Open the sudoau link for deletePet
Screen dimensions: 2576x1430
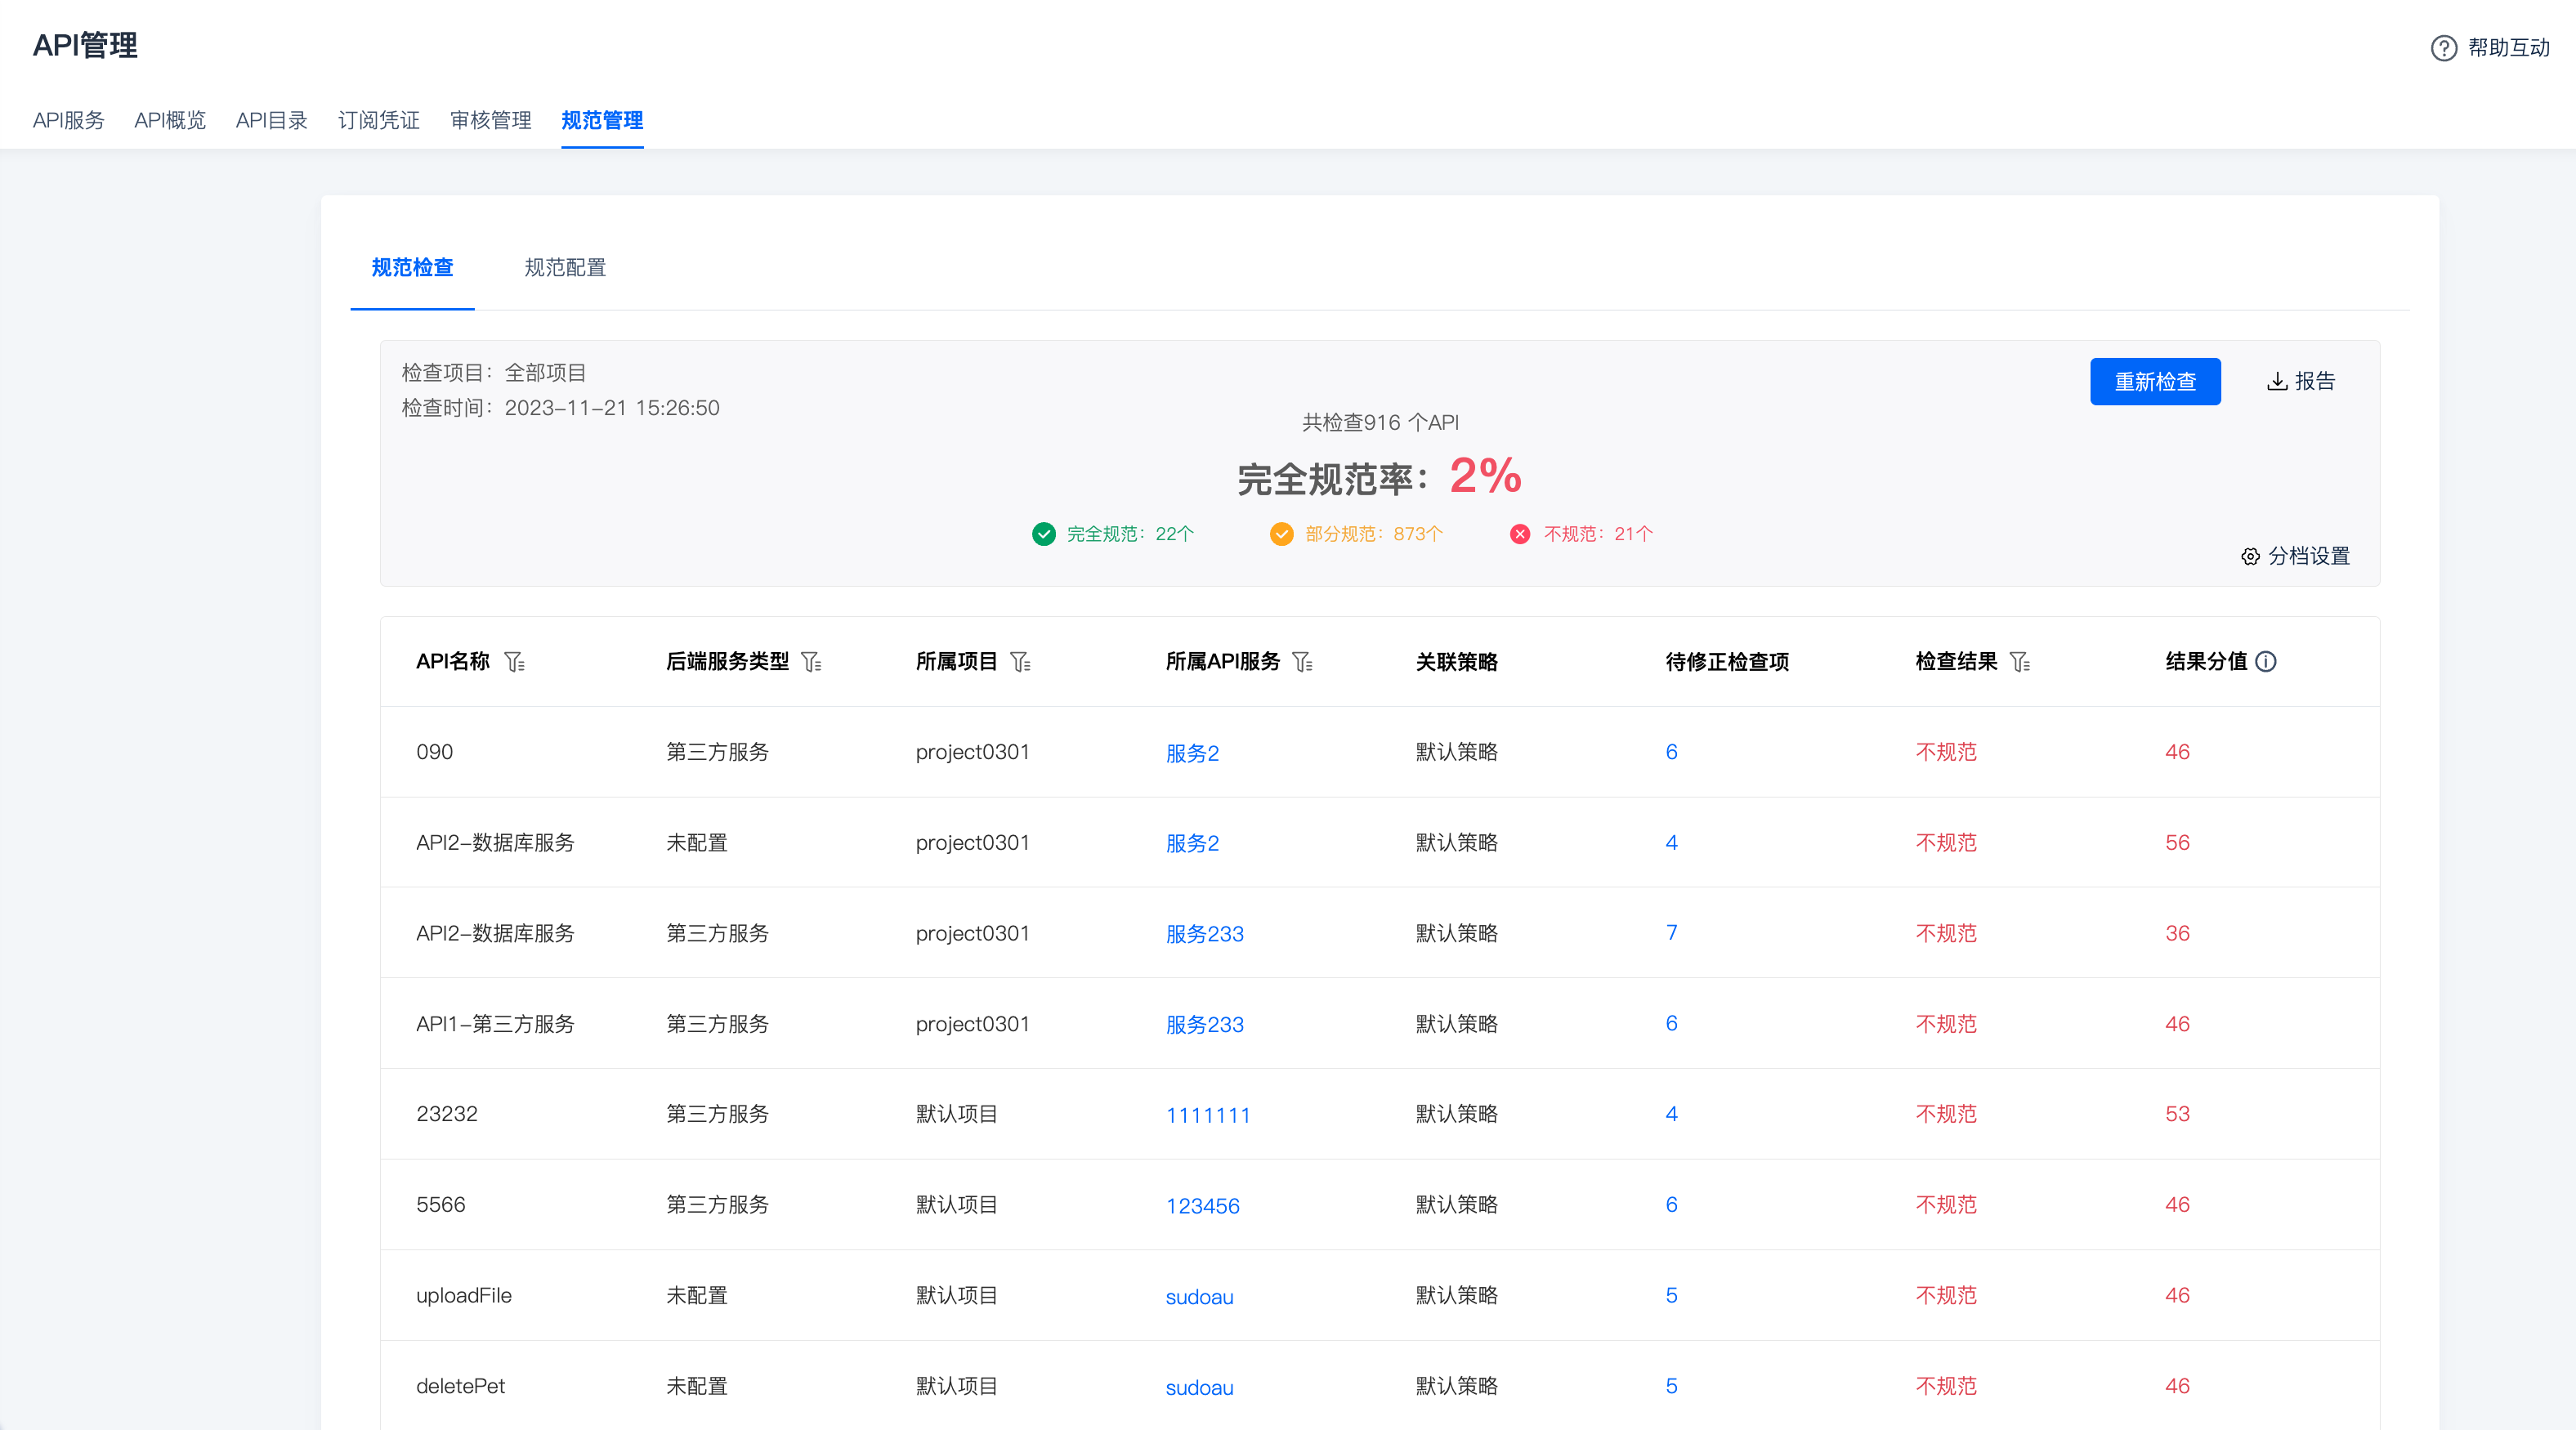coord(1200,1388)
